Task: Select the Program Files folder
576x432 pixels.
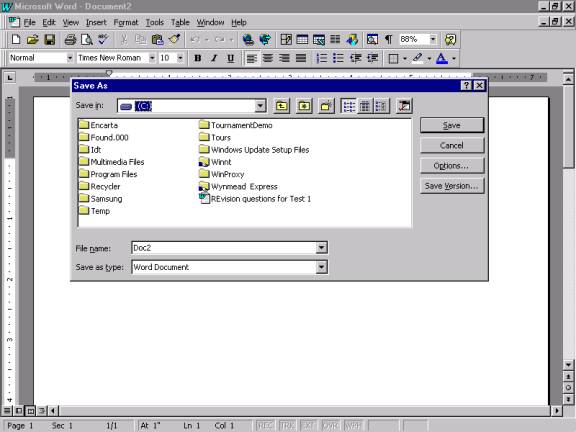Action: click(108, 174)
